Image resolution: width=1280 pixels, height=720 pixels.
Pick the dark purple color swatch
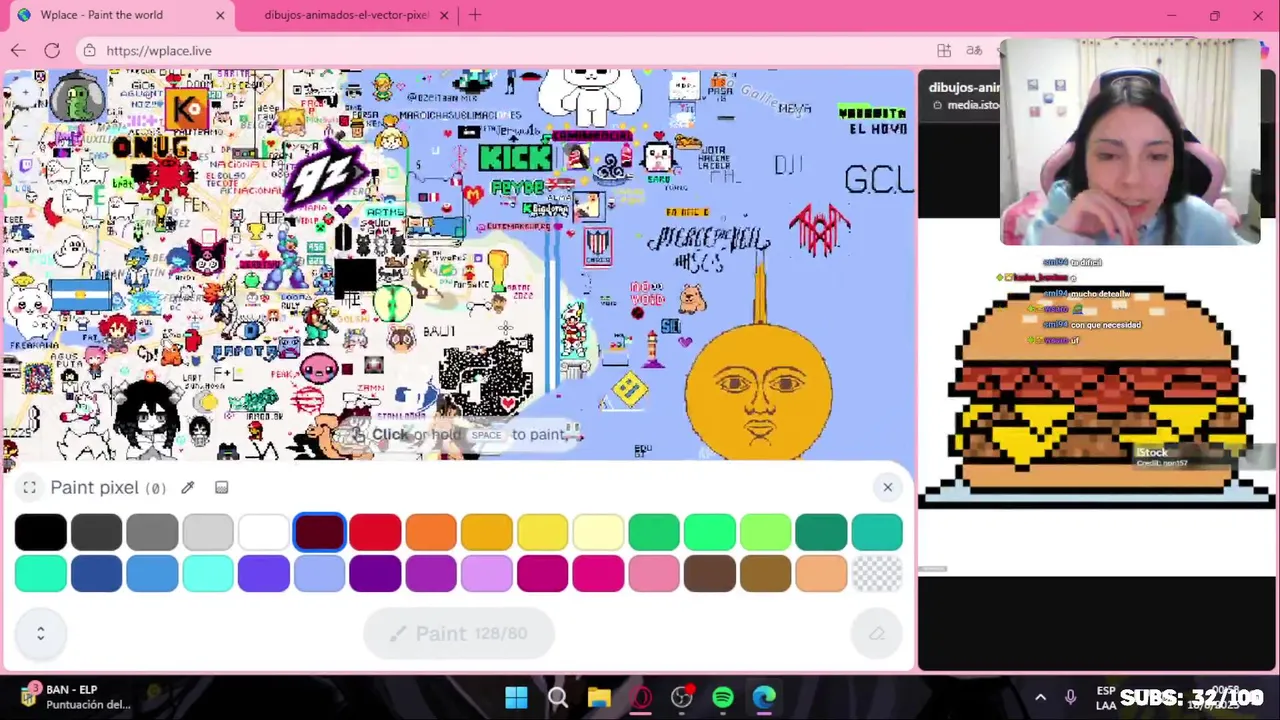(375, 574)
